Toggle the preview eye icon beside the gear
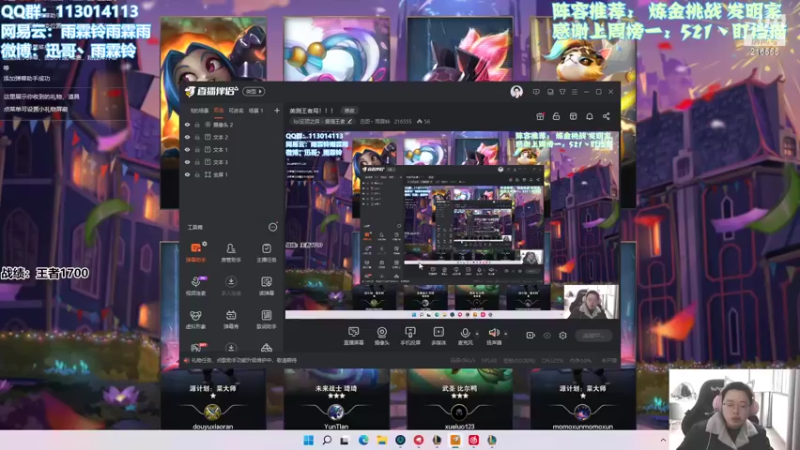 [547, 335]
